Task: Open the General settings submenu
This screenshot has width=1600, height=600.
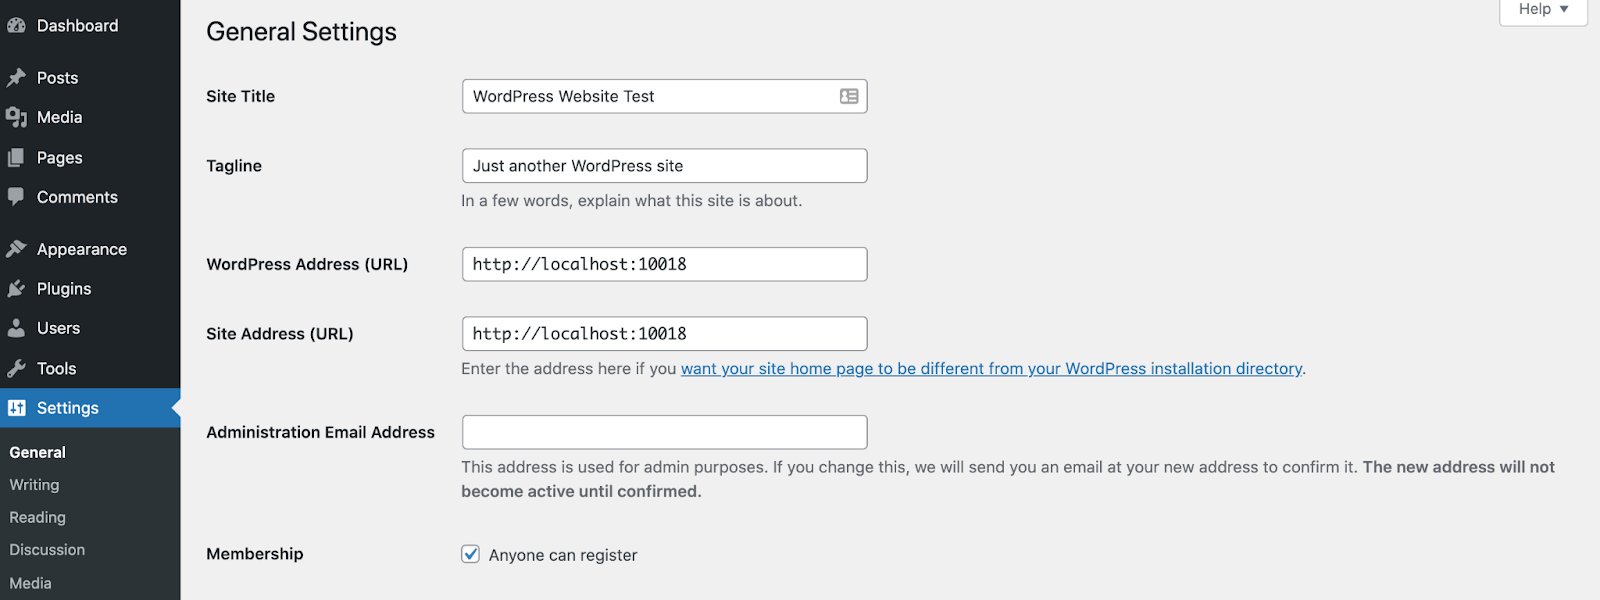Action: pos(38,452)
